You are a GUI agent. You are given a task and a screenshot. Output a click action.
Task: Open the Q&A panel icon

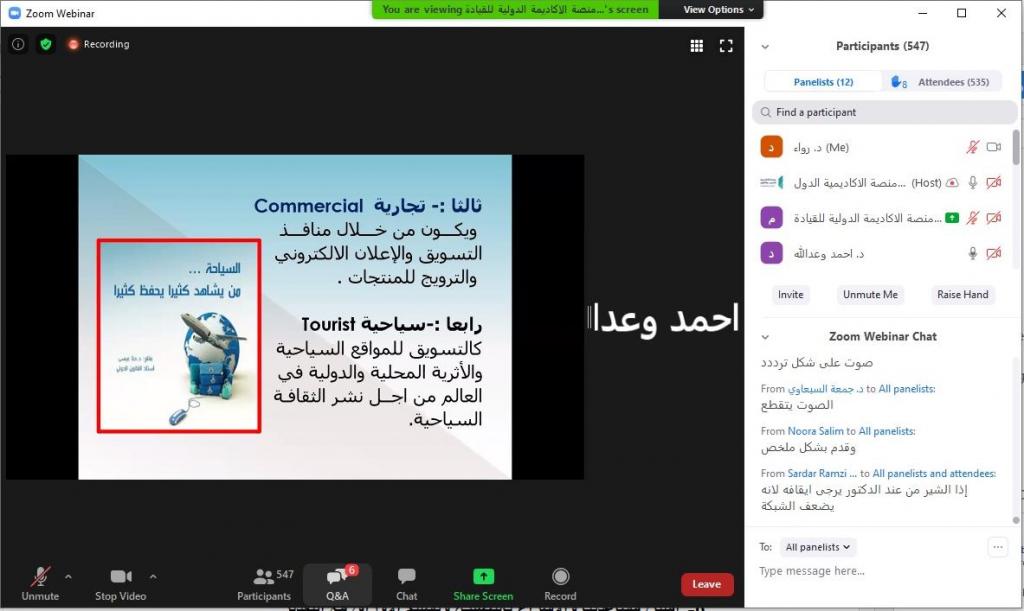pyautogui.click(x=337, y=577)
